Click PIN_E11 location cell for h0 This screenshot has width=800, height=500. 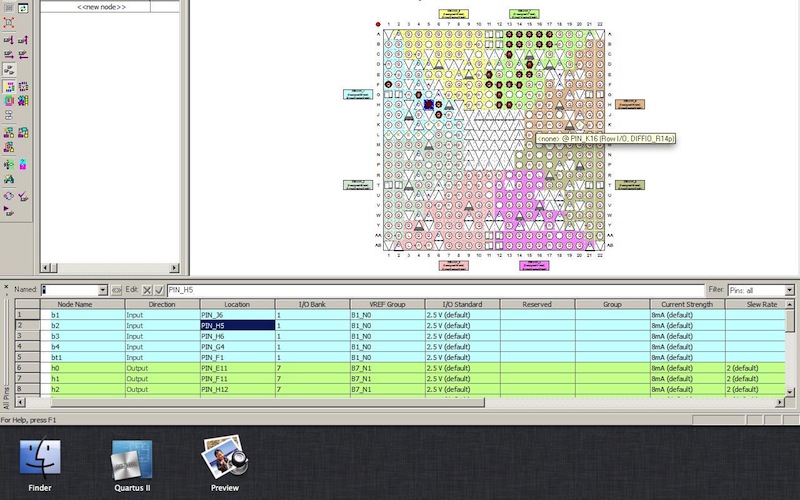[236, 368]
